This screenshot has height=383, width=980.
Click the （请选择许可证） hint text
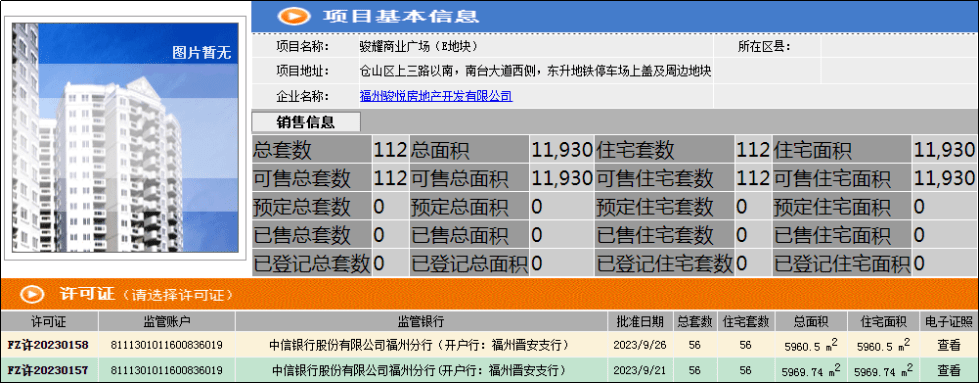pyautogui.click(x=178, y=295)
